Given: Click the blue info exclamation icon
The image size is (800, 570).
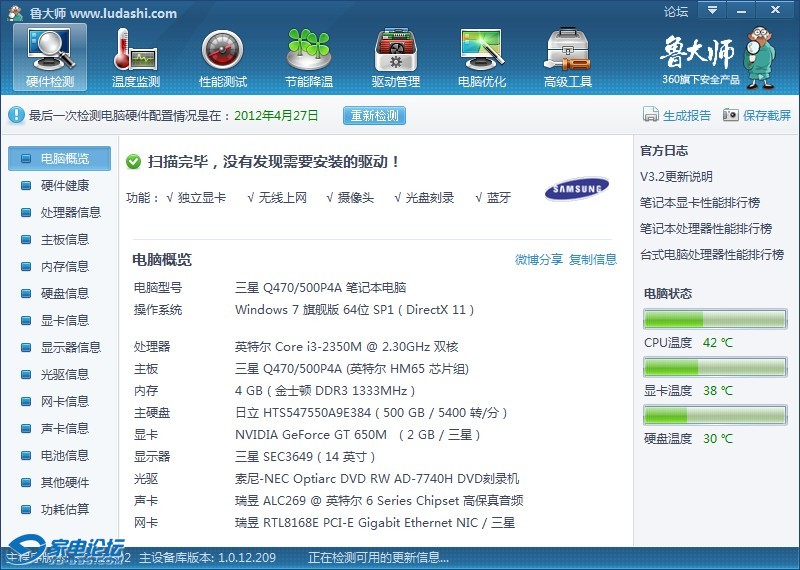Looking at the screenshot, I should tap(16, 115).
